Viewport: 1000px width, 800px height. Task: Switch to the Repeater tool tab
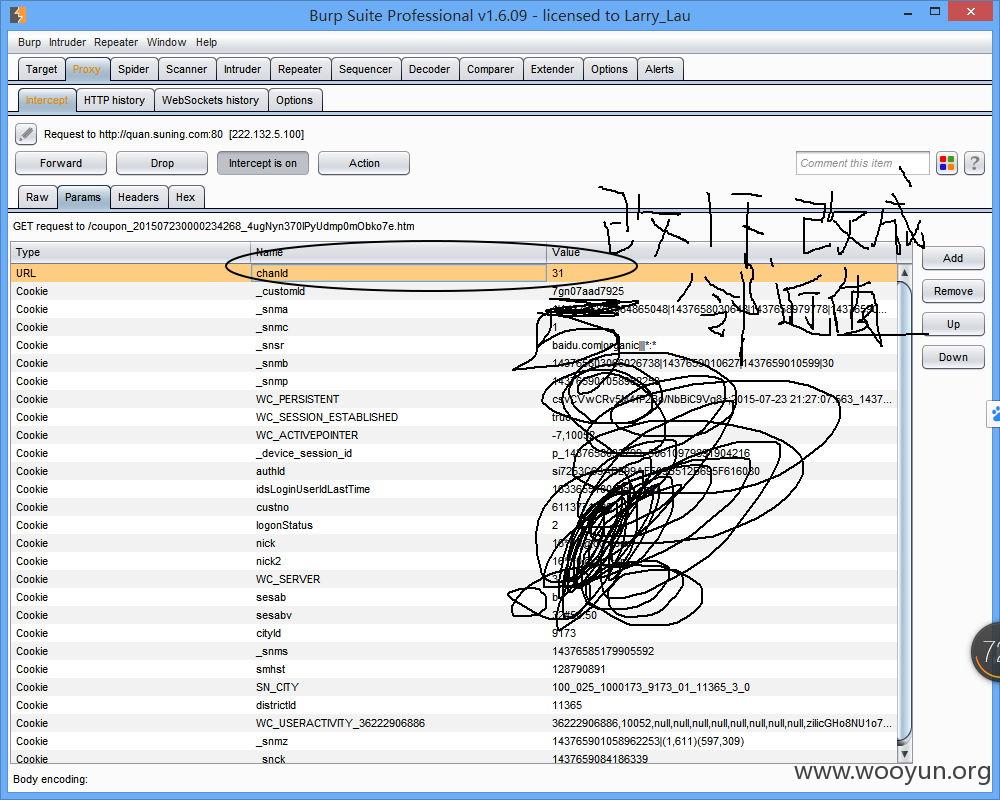click(300, 70)
